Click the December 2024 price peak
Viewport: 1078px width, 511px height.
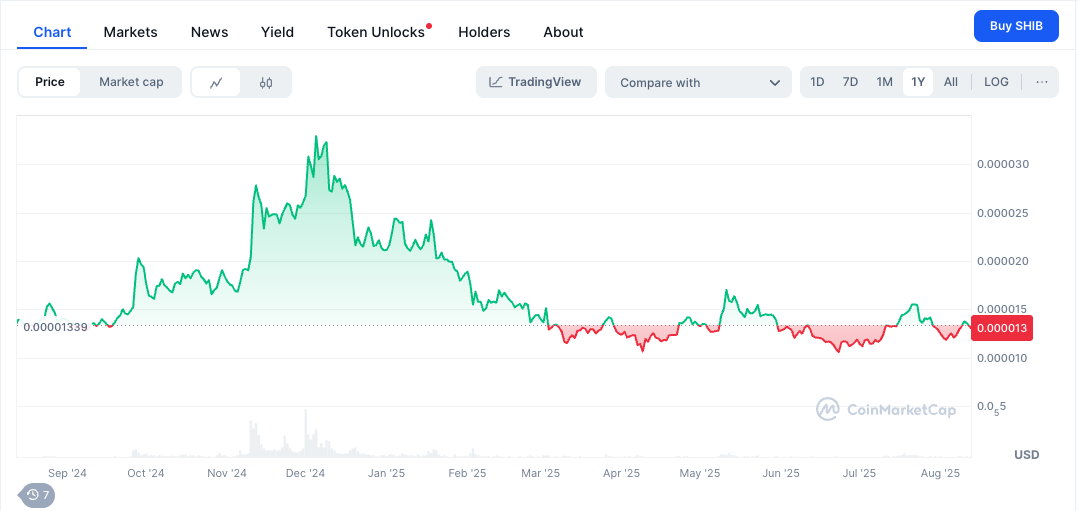tap(316, 136)
